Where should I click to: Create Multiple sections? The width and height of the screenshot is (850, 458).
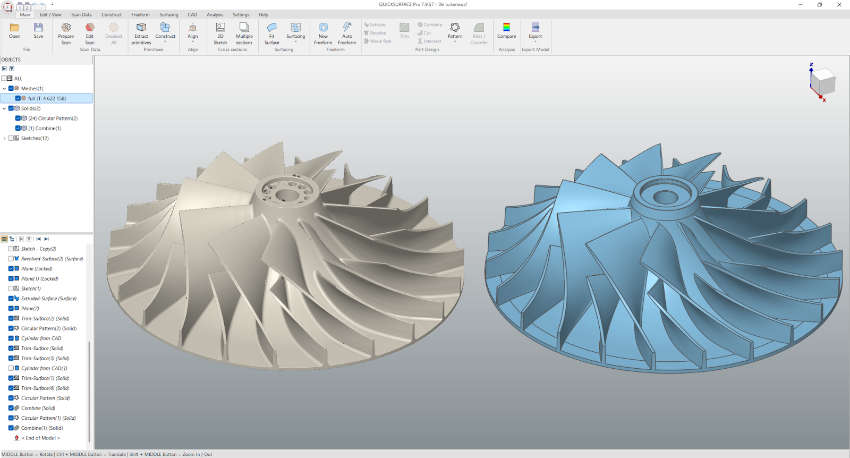tap(244, 33)
